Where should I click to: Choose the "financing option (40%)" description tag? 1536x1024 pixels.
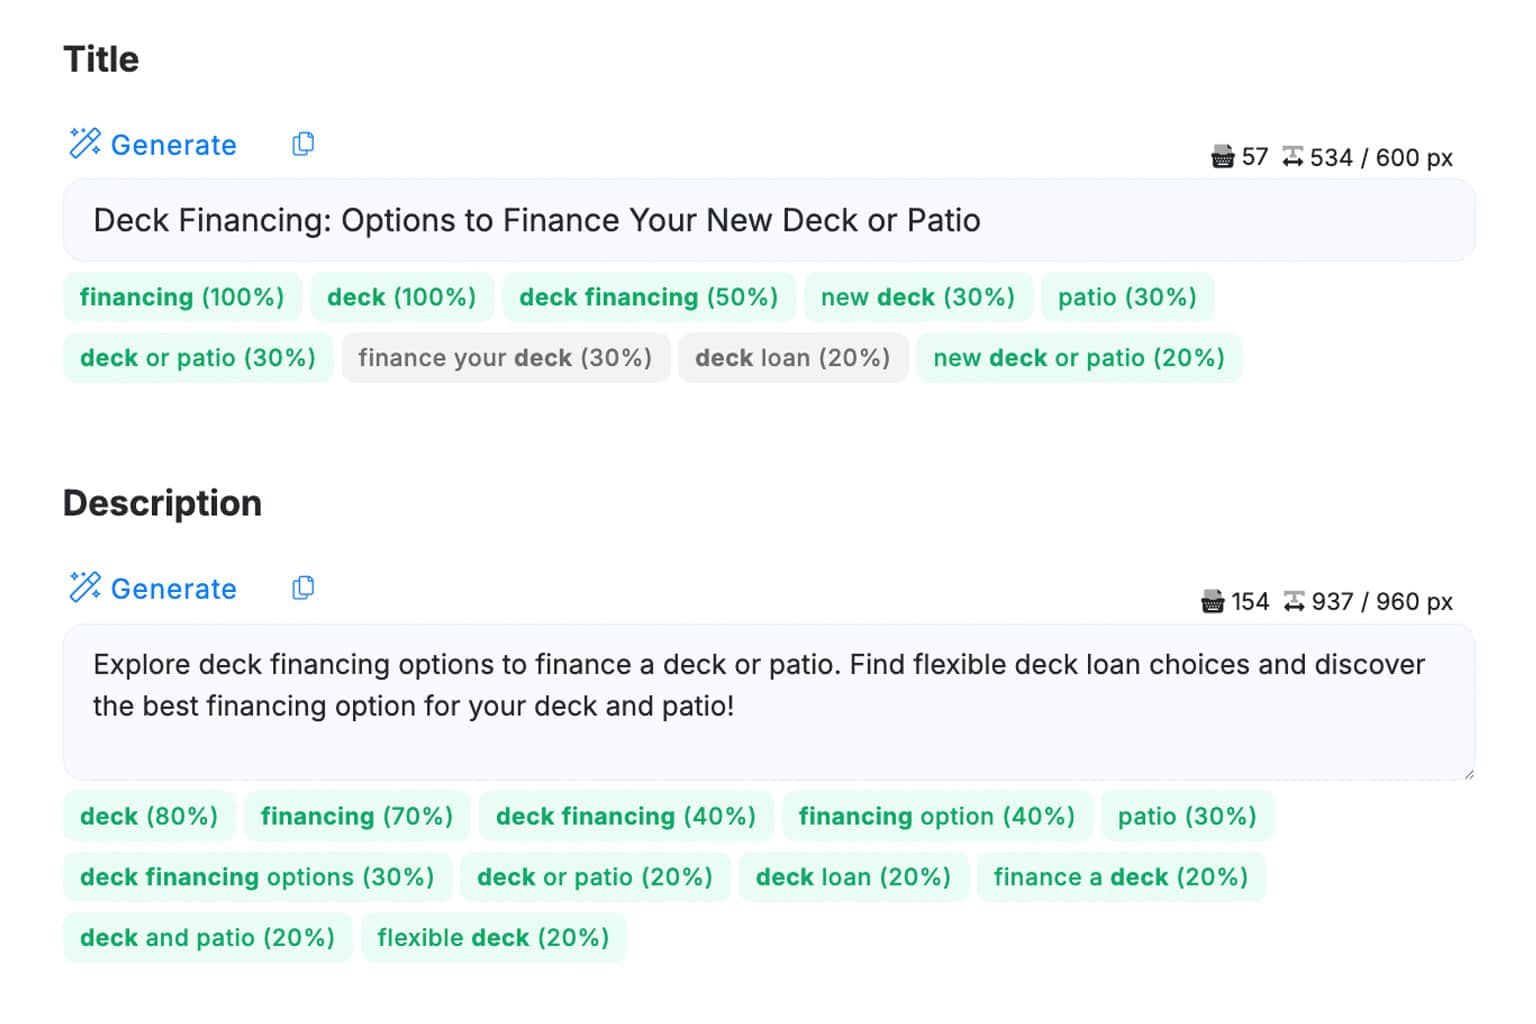[x=936, y=816]
